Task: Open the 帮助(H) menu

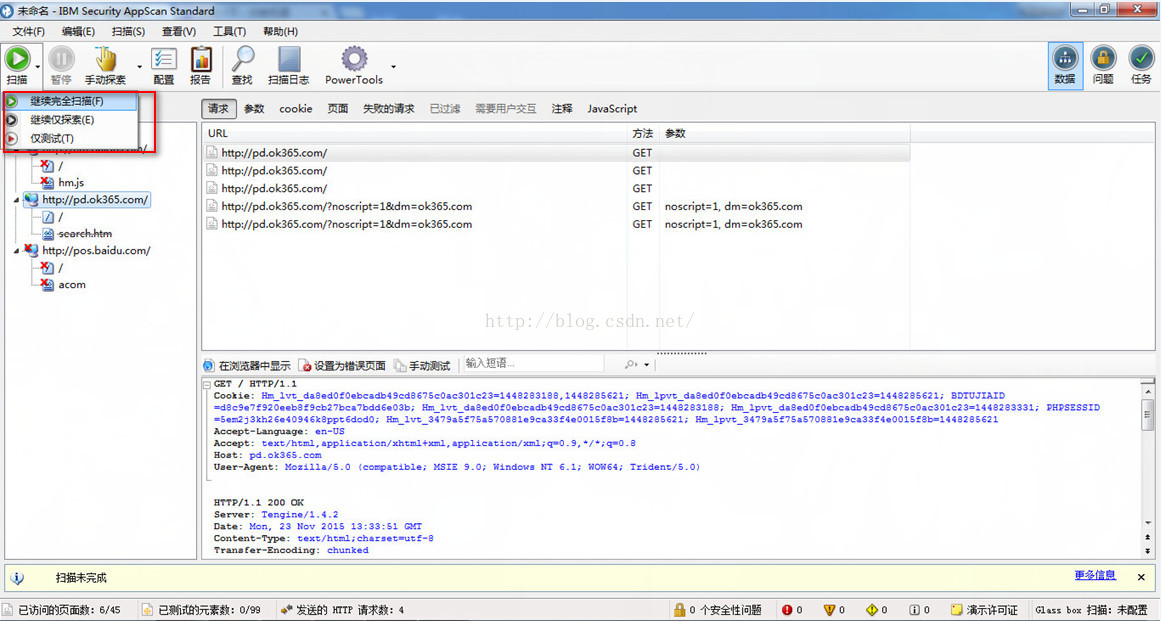Action: tap(280, 31)
